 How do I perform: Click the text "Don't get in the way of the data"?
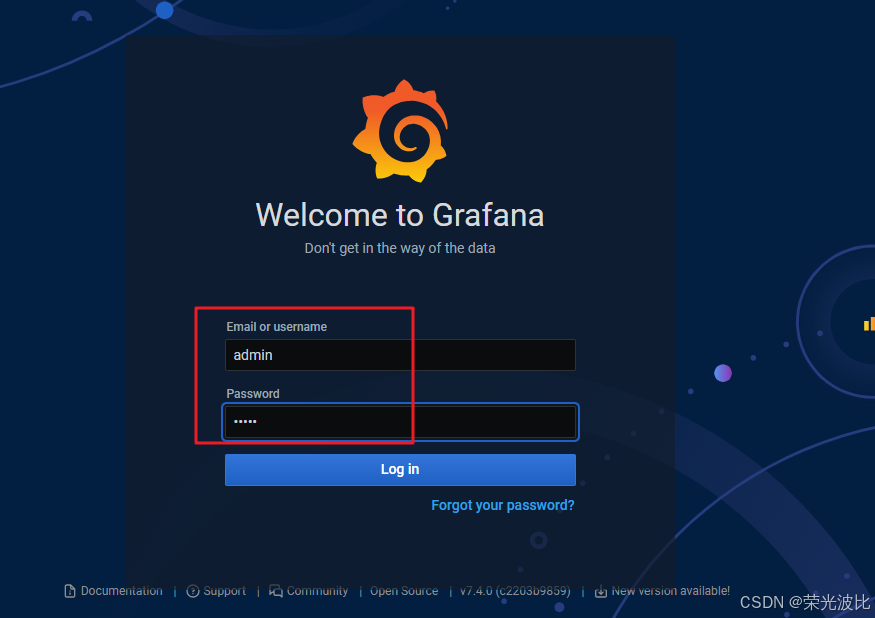pyautogui.click(x=400, y=248)
